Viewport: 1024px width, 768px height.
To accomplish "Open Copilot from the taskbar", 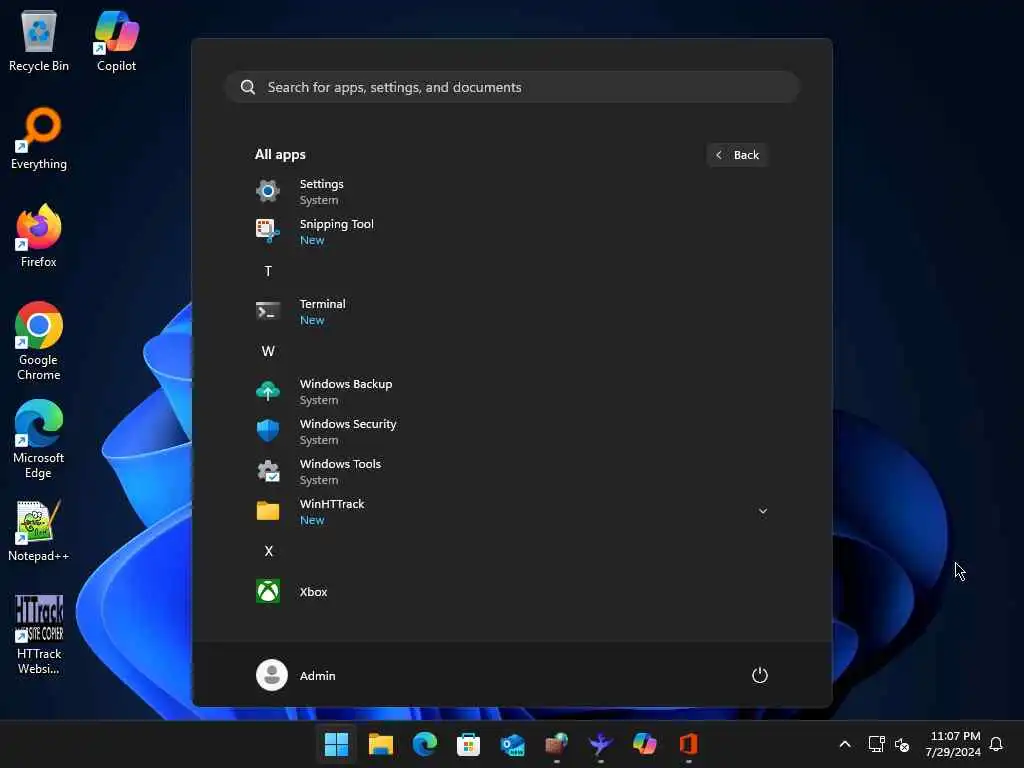I will [645, 744].
